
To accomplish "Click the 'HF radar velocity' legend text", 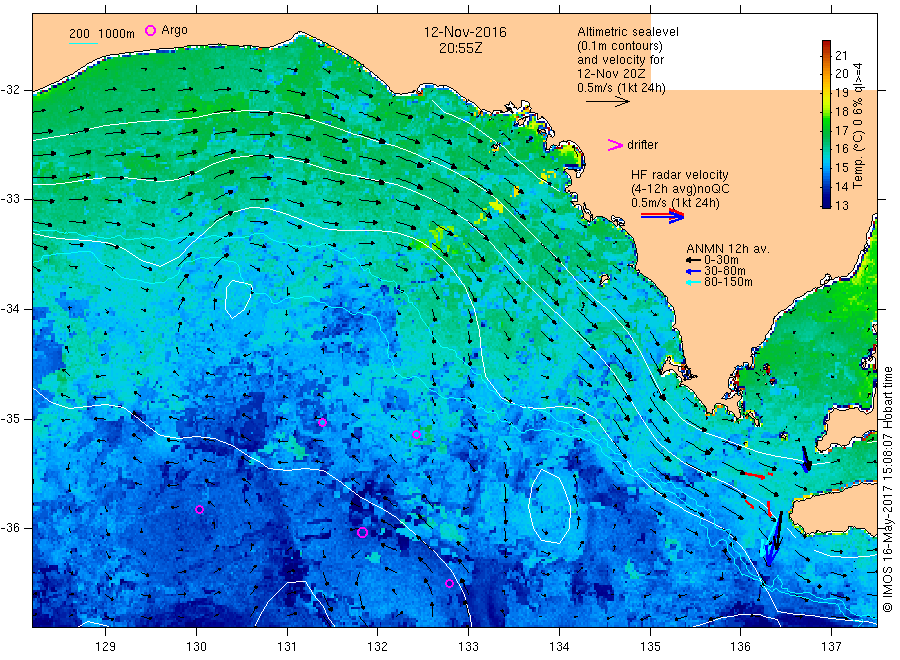I will click(x=680, y=175).
